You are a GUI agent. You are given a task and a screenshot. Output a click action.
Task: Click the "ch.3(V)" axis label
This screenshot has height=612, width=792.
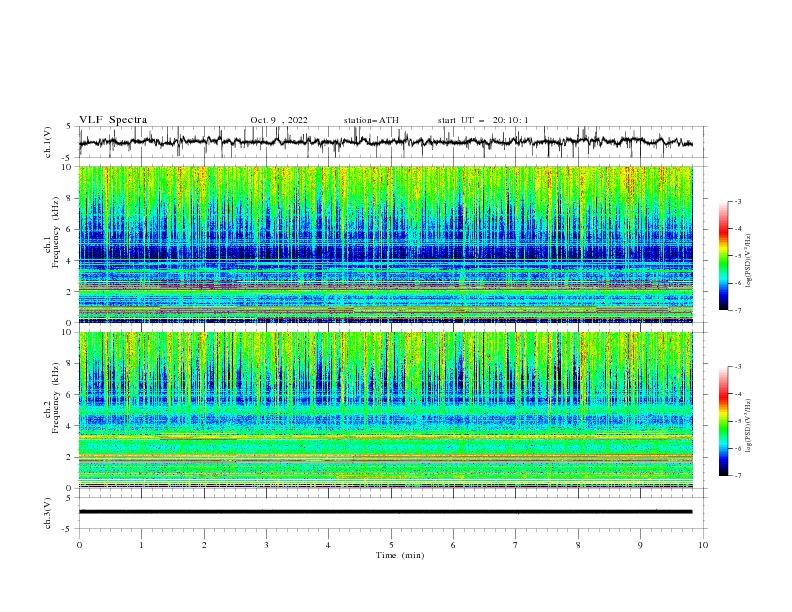48,513
